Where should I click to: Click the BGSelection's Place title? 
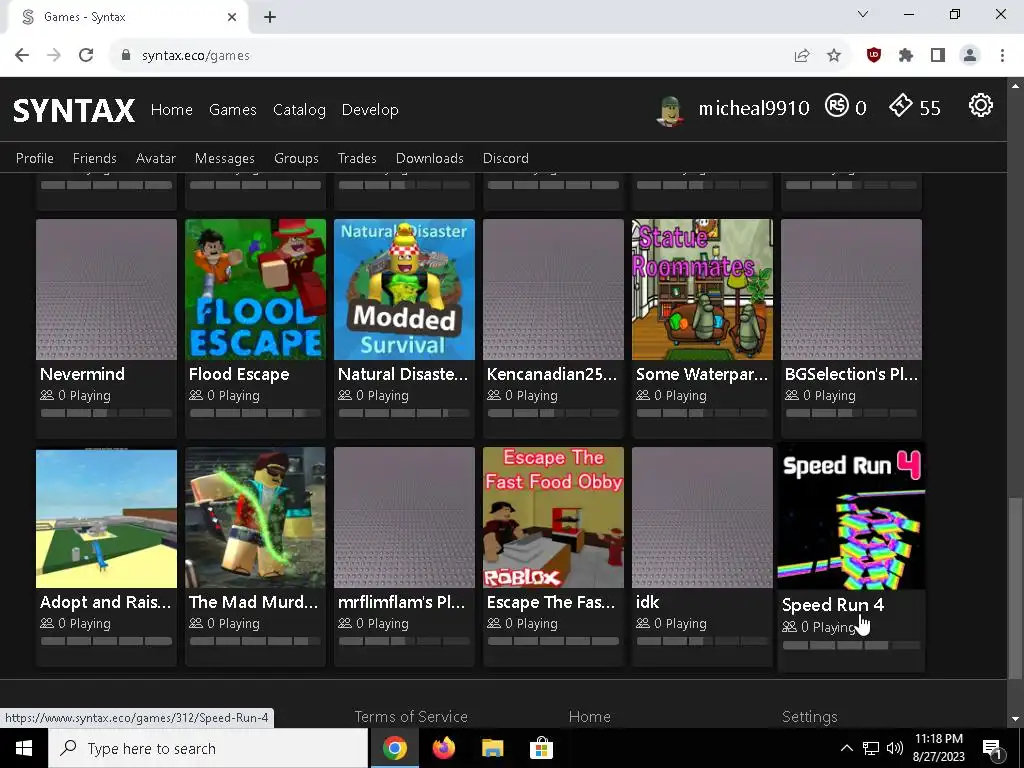851,374
